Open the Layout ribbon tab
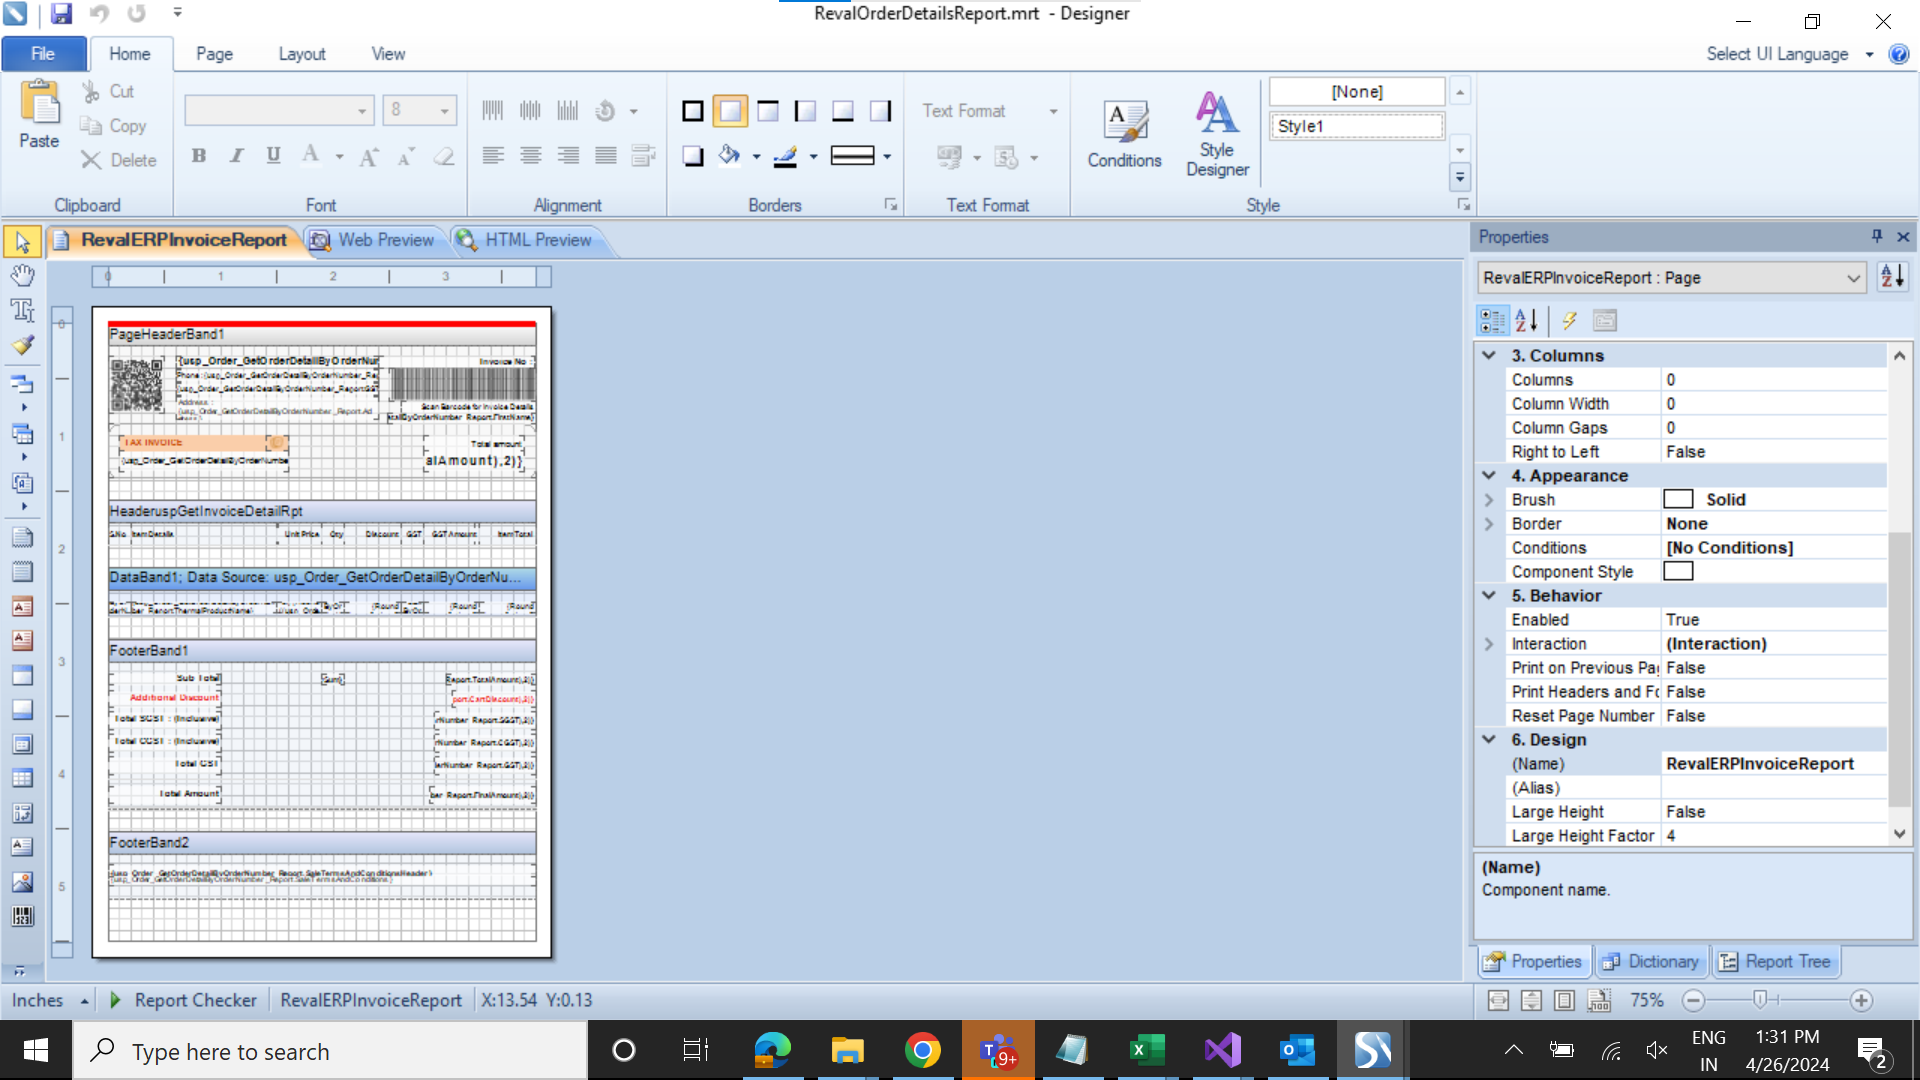Image resolution: width=1920 pixels, height=1080 pixels. [x=301, y=54]
